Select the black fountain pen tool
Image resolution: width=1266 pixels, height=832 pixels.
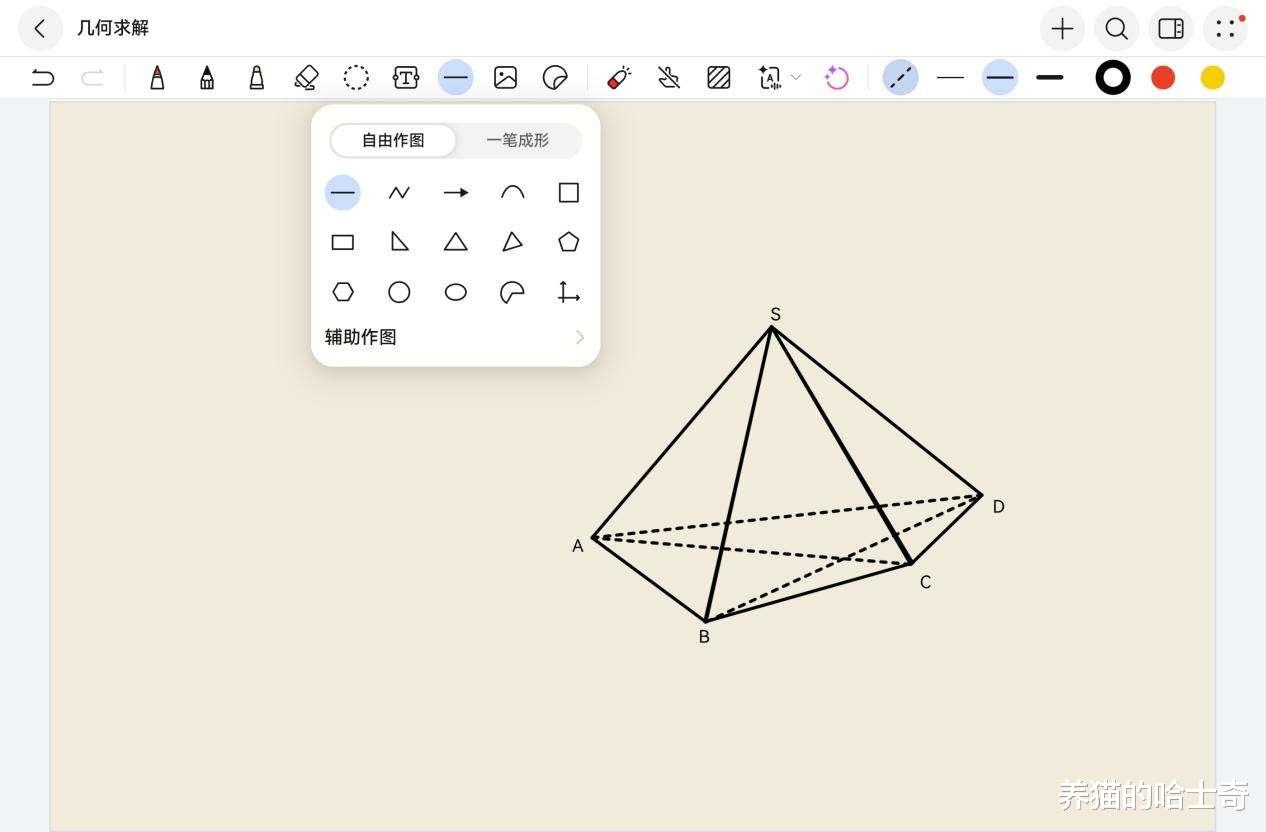coord(207,77)
